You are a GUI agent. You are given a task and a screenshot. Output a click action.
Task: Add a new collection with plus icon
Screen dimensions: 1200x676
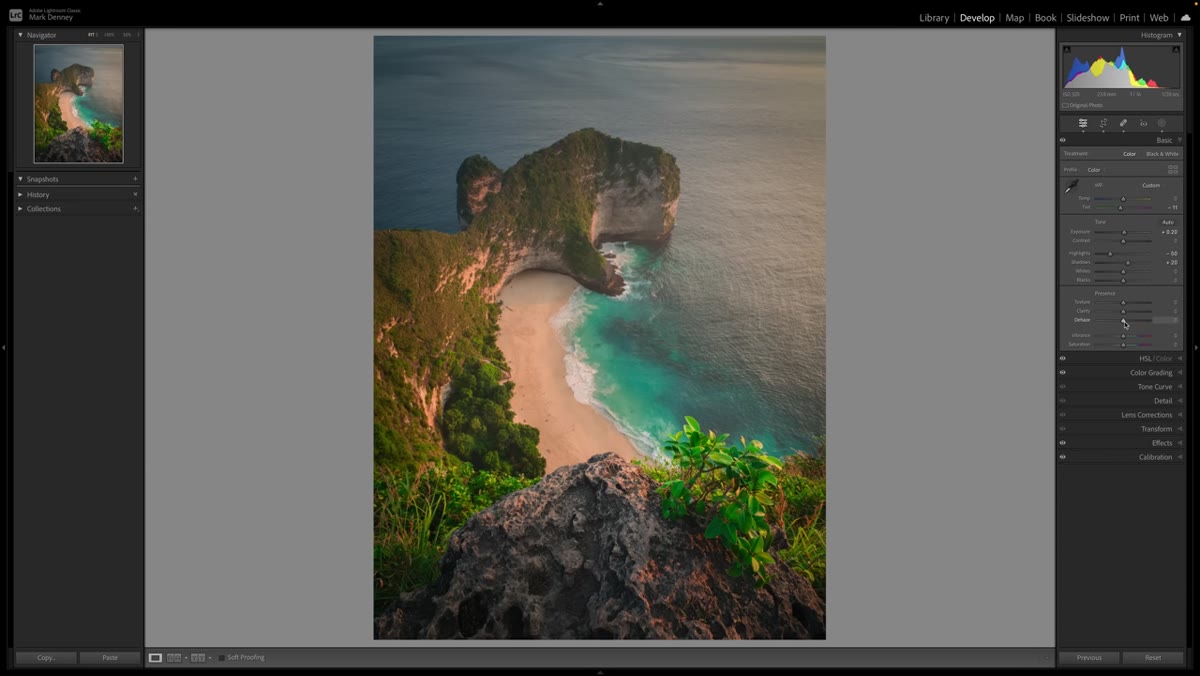tap(135, 208)
